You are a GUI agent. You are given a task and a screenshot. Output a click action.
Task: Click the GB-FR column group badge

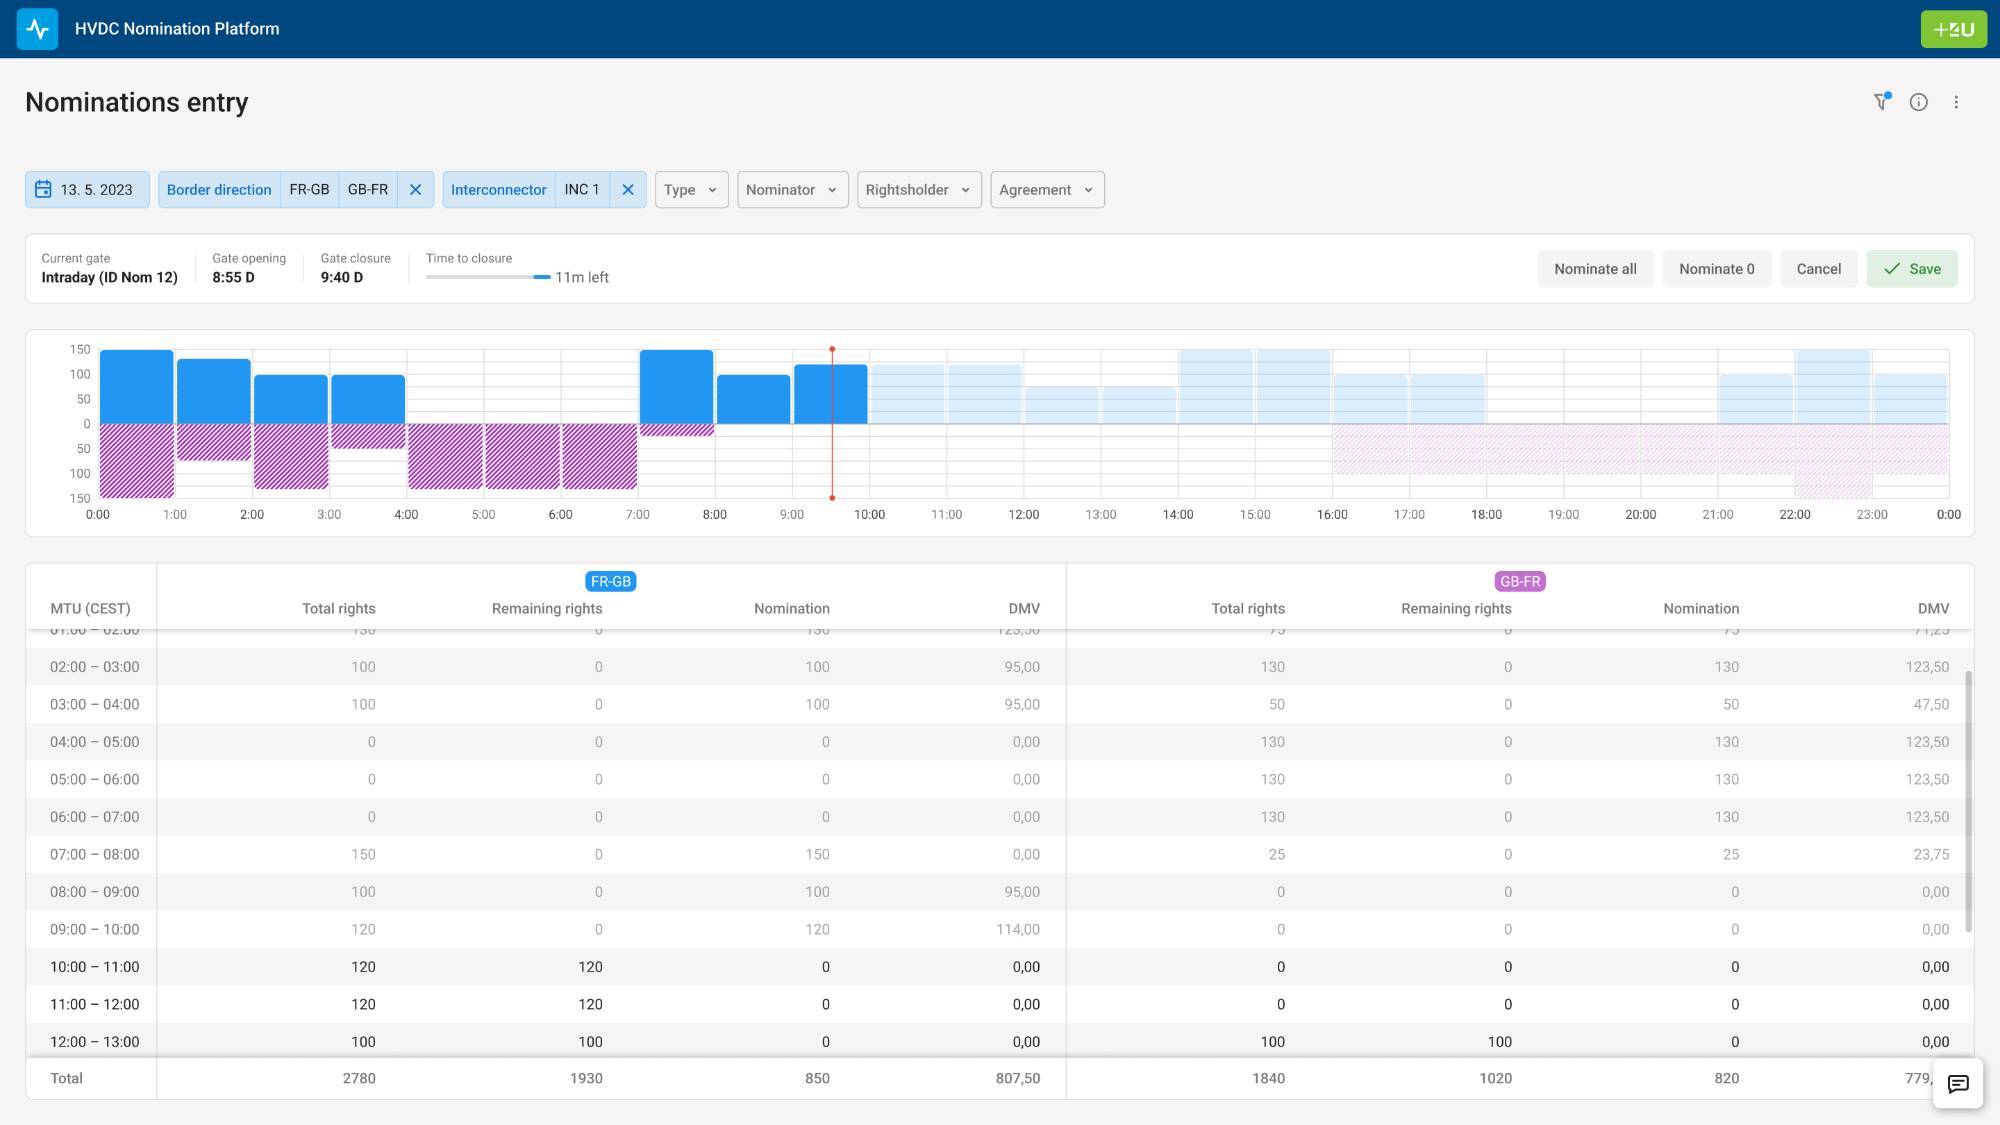(1519, 581)
